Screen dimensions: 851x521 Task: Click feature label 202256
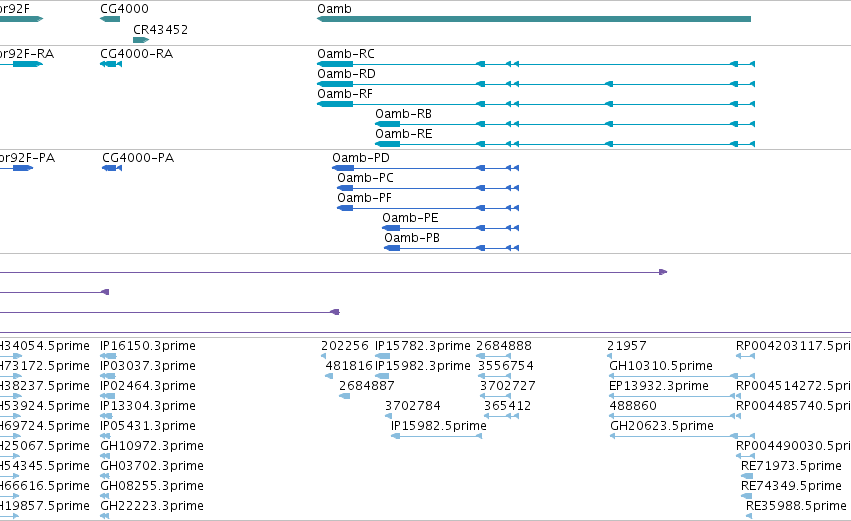pos(345,346)
